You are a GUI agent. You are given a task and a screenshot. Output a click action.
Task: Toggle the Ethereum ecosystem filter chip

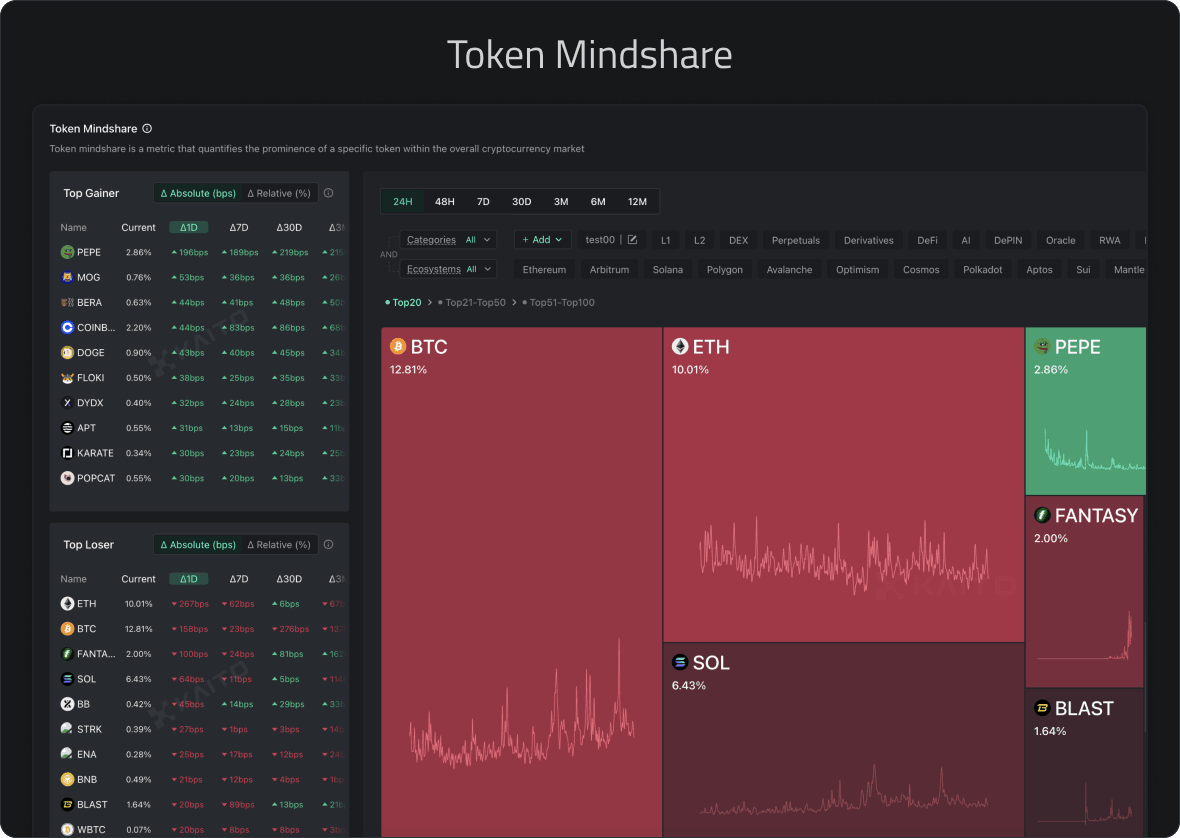[544, 269]
